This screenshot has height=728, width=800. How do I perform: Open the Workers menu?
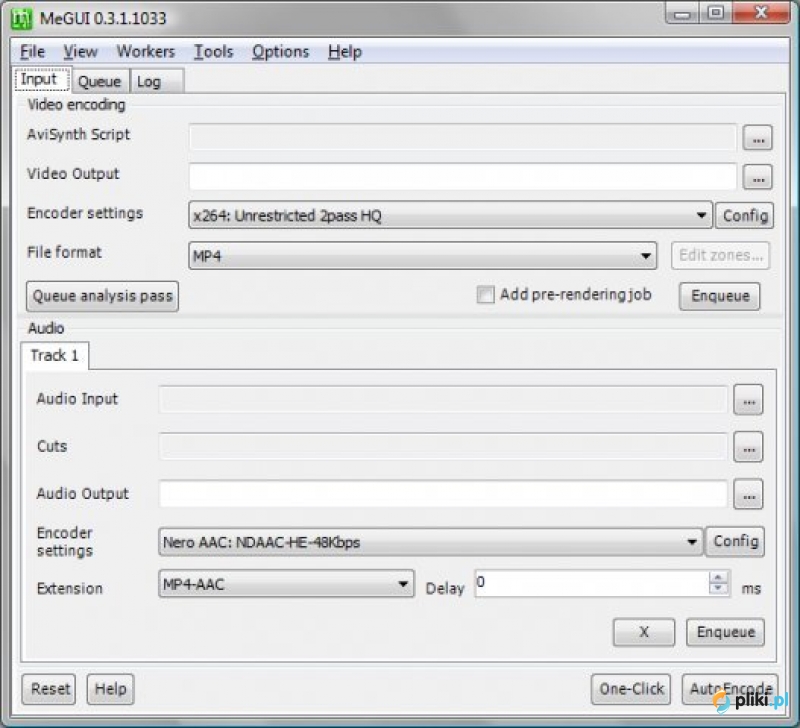[145, 52]
